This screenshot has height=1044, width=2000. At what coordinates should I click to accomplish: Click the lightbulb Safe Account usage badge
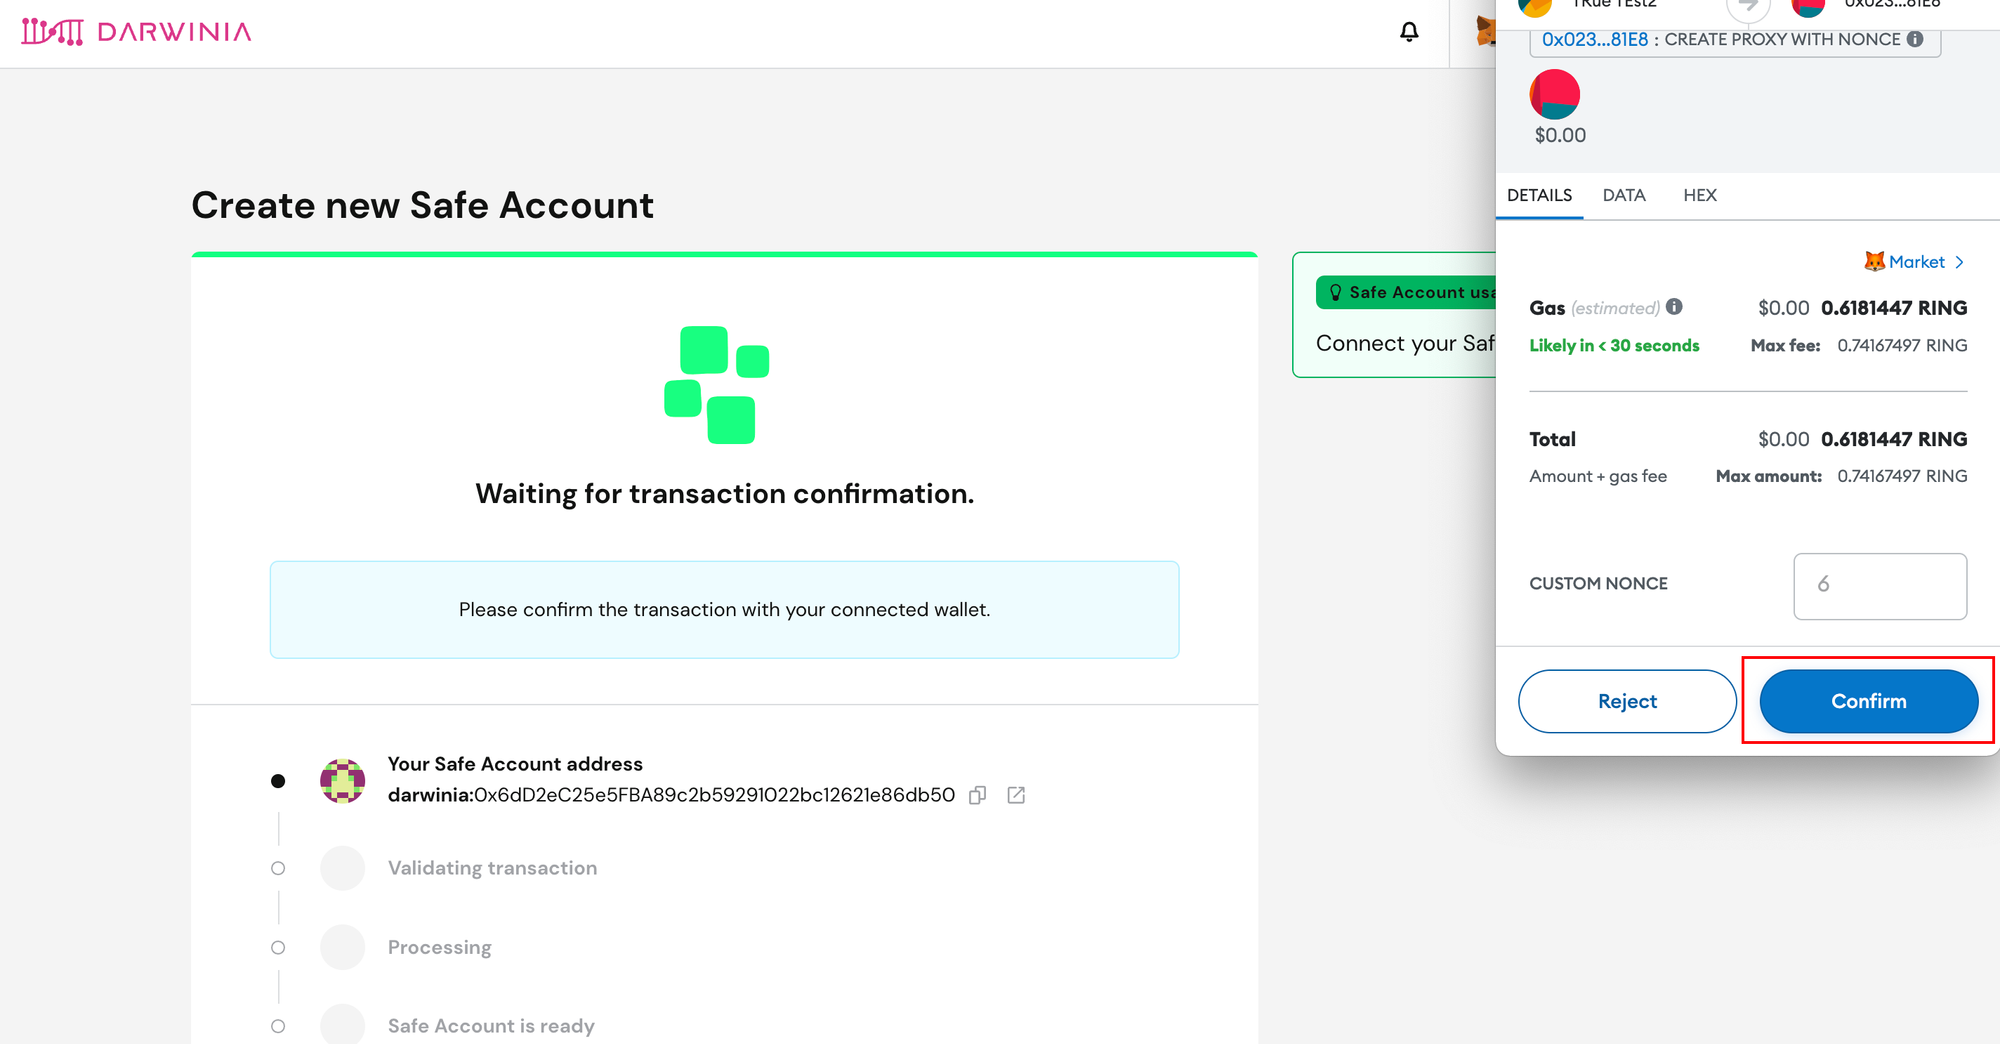coord(1405,292)
